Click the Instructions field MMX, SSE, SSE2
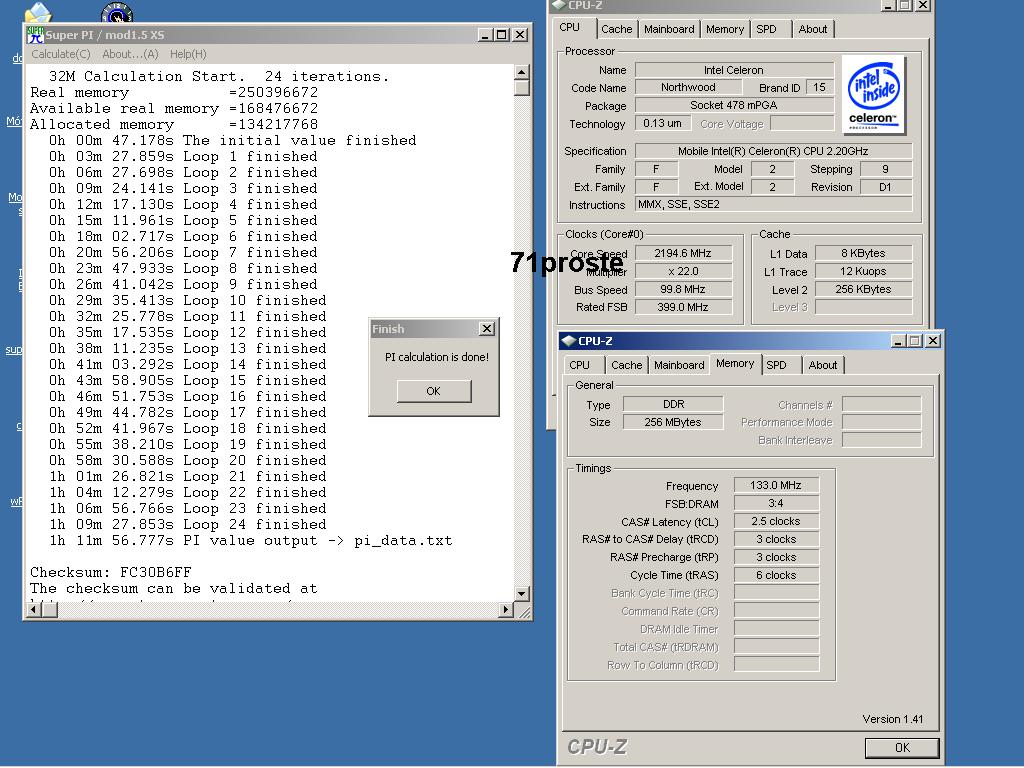This screenshot has width=1024, height=768. pyautogui.click(x=773, y=204)
